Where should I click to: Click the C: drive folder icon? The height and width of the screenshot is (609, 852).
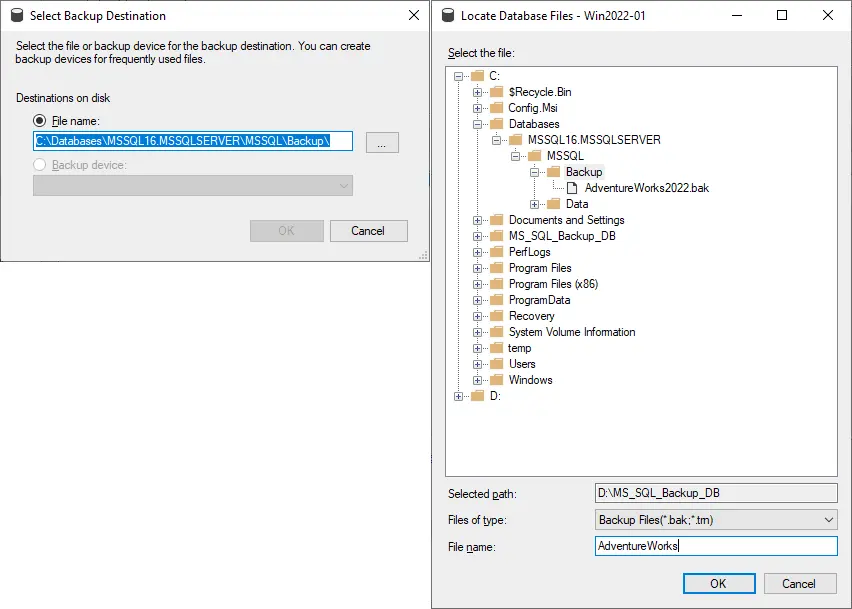[477, 76]
